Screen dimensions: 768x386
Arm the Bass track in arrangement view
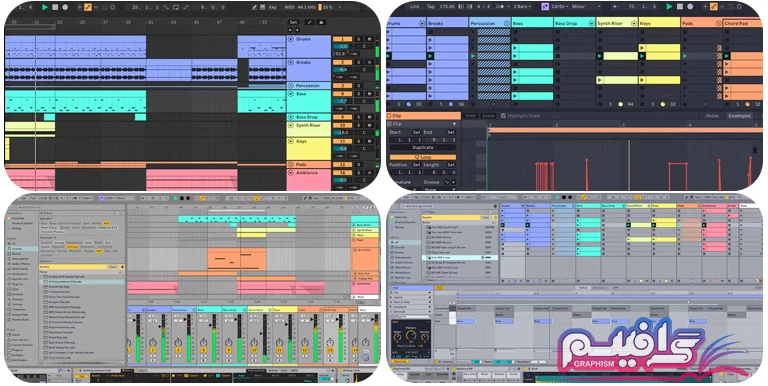(x=369, y=94)
